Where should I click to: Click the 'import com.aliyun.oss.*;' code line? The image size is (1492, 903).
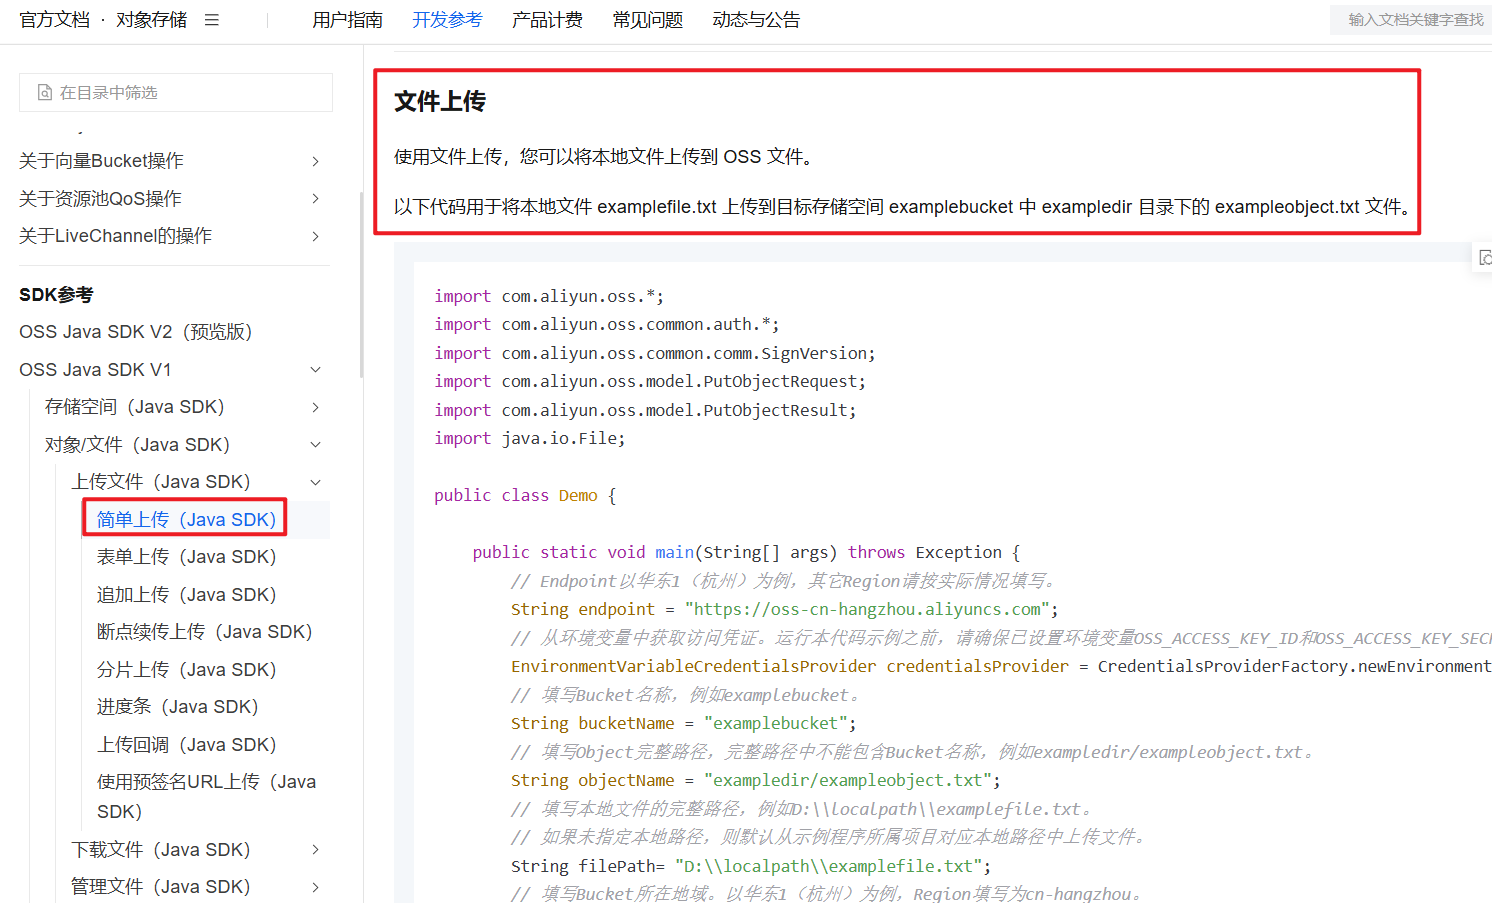[x=549, y=297]
